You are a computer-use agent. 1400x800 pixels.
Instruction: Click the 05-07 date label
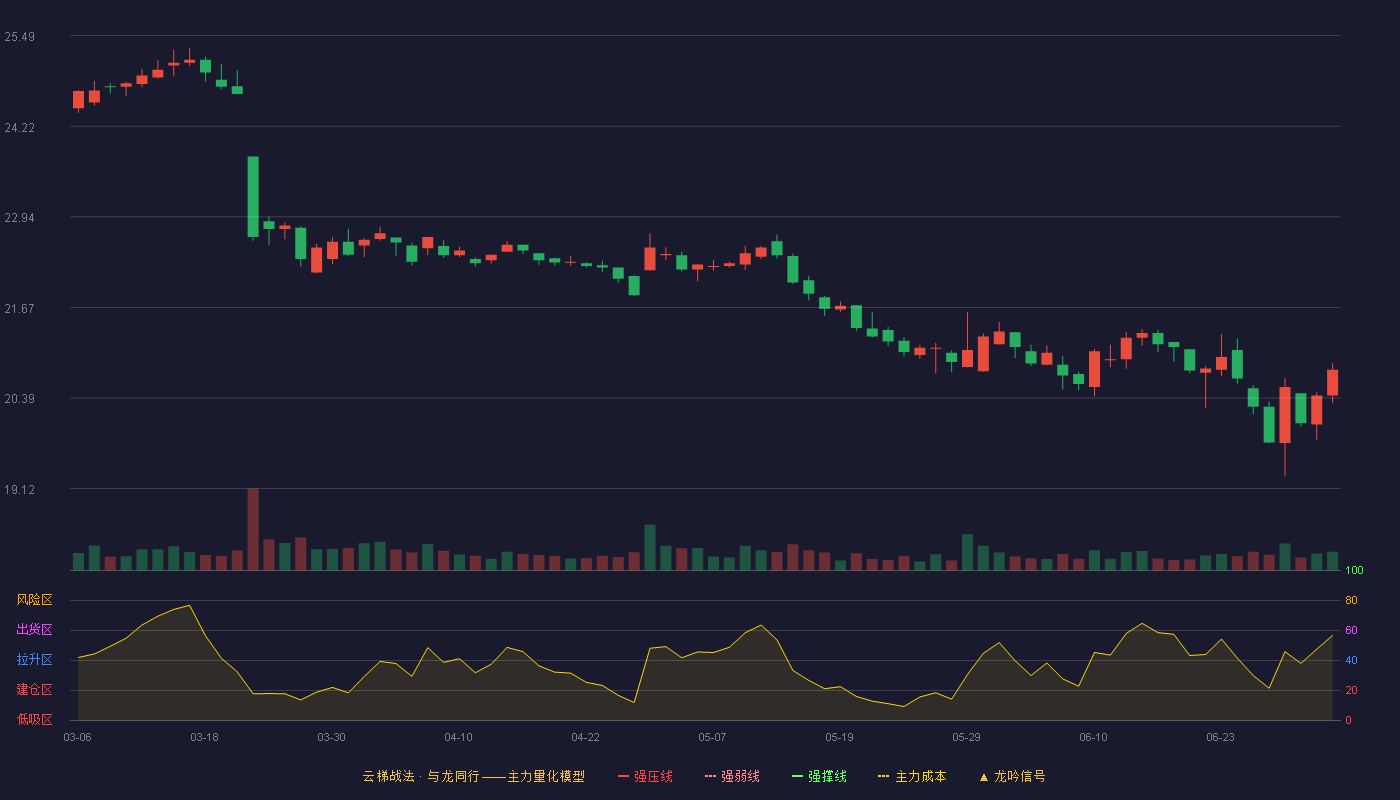coord(712,737)
